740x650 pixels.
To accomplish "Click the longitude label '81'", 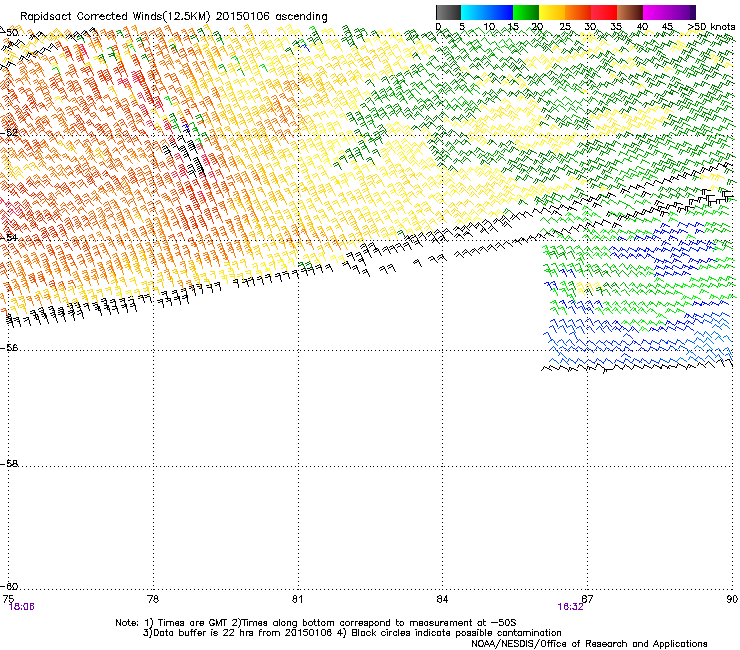I will point(297,599).
